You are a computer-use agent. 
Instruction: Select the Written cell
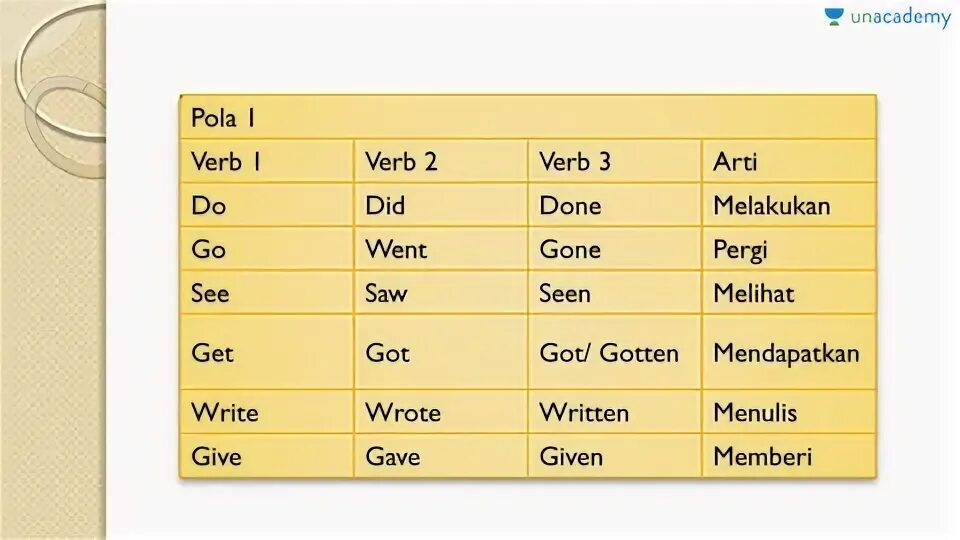pyautogui.click(x=615, y=412)
